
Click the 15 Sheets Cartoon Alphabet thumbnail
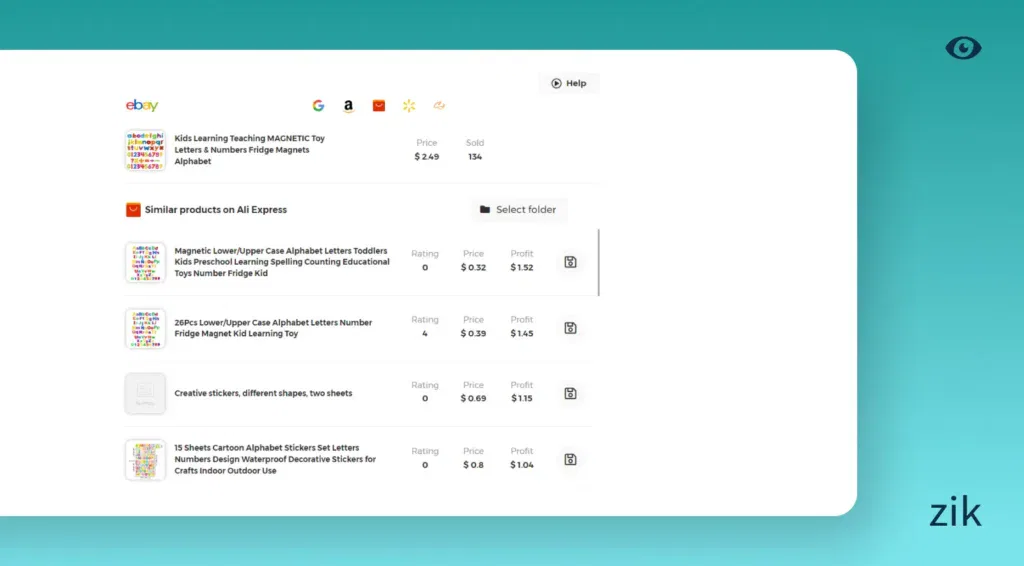(x=145, y=460)
